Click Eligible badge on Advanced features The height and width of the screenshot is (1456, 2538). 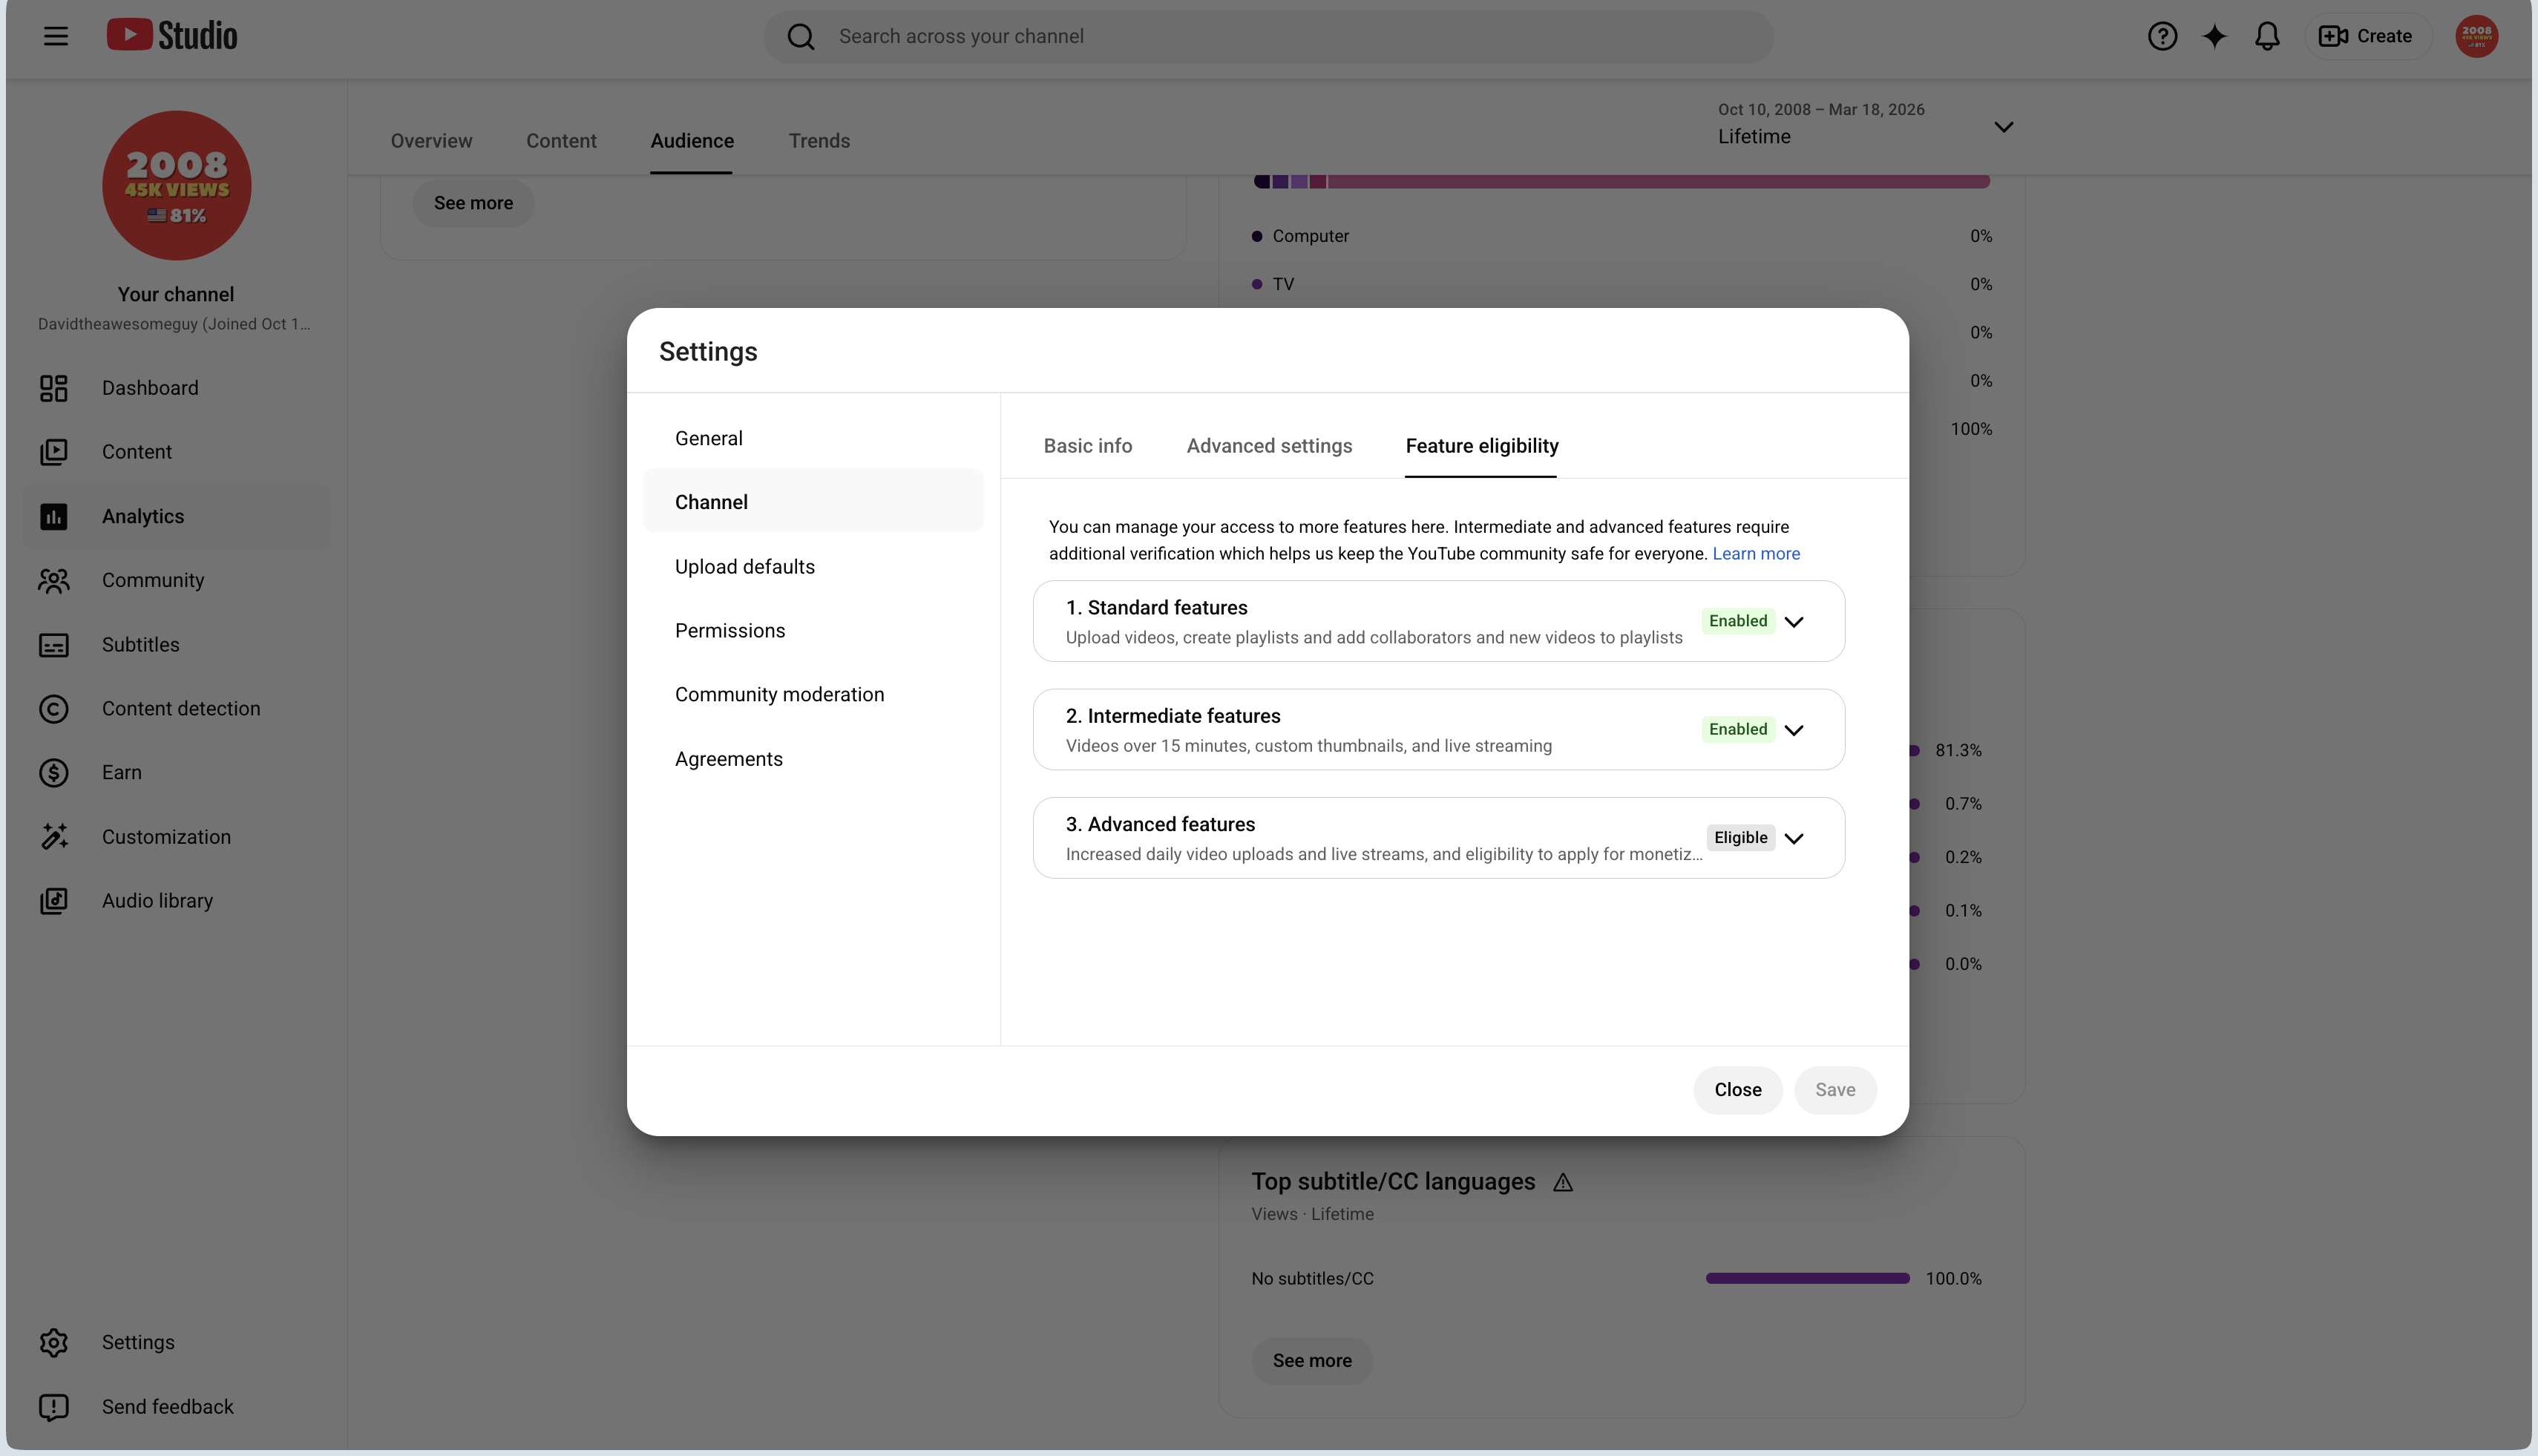pos(1740,838)
